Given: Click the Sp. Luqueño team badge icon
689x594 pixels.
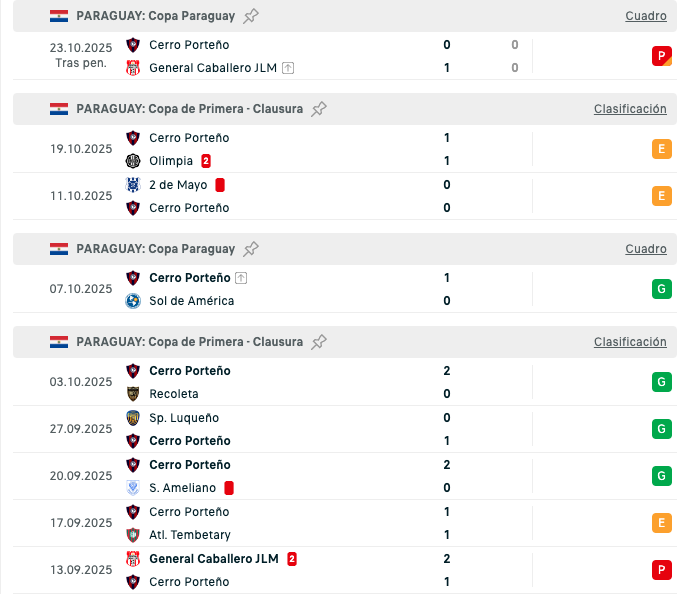Looking at the screenshot, I should (x=133, y=418).
